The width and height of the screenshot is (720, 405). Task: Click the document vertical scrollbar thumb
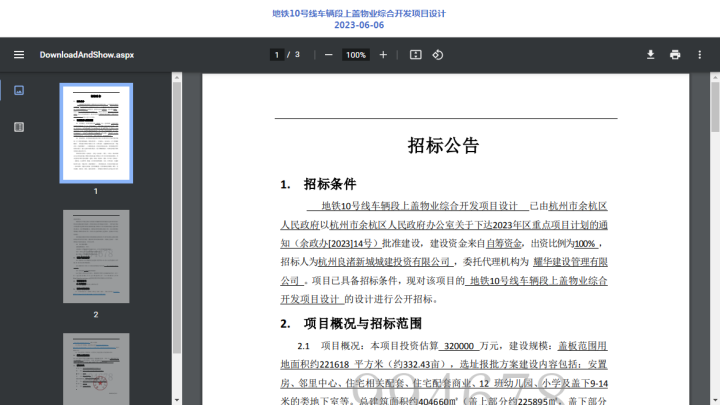[x=715, y=107]
